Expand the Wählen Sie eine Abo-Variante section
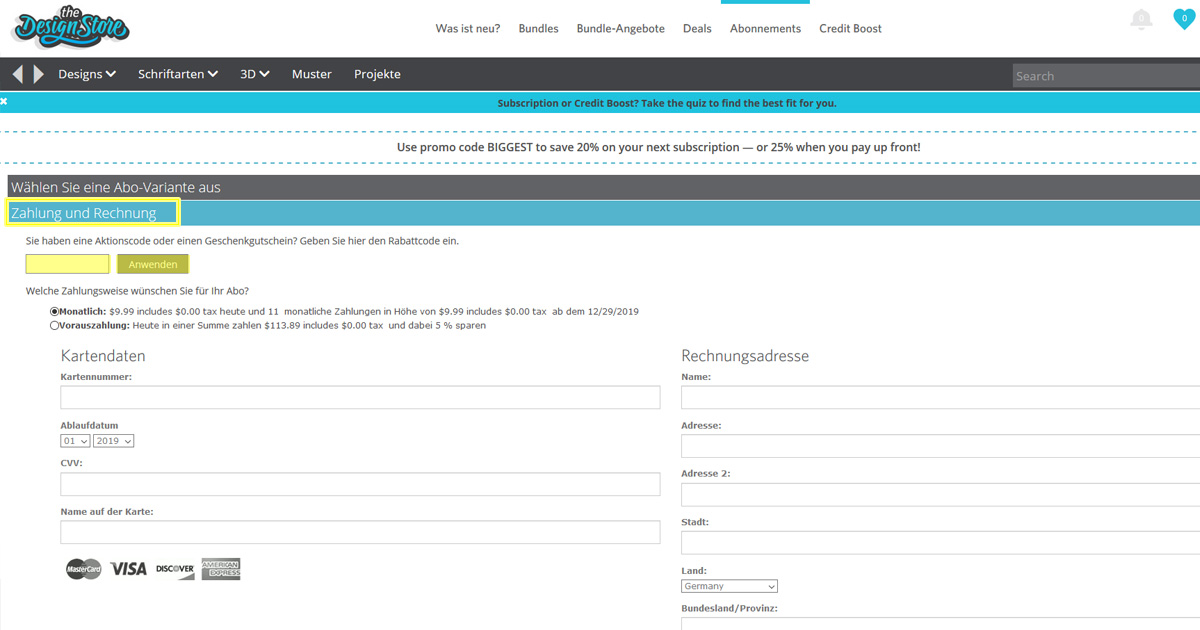Image resolution: width=1200 pixels, height=630 pixels. (x=116, y=187)
